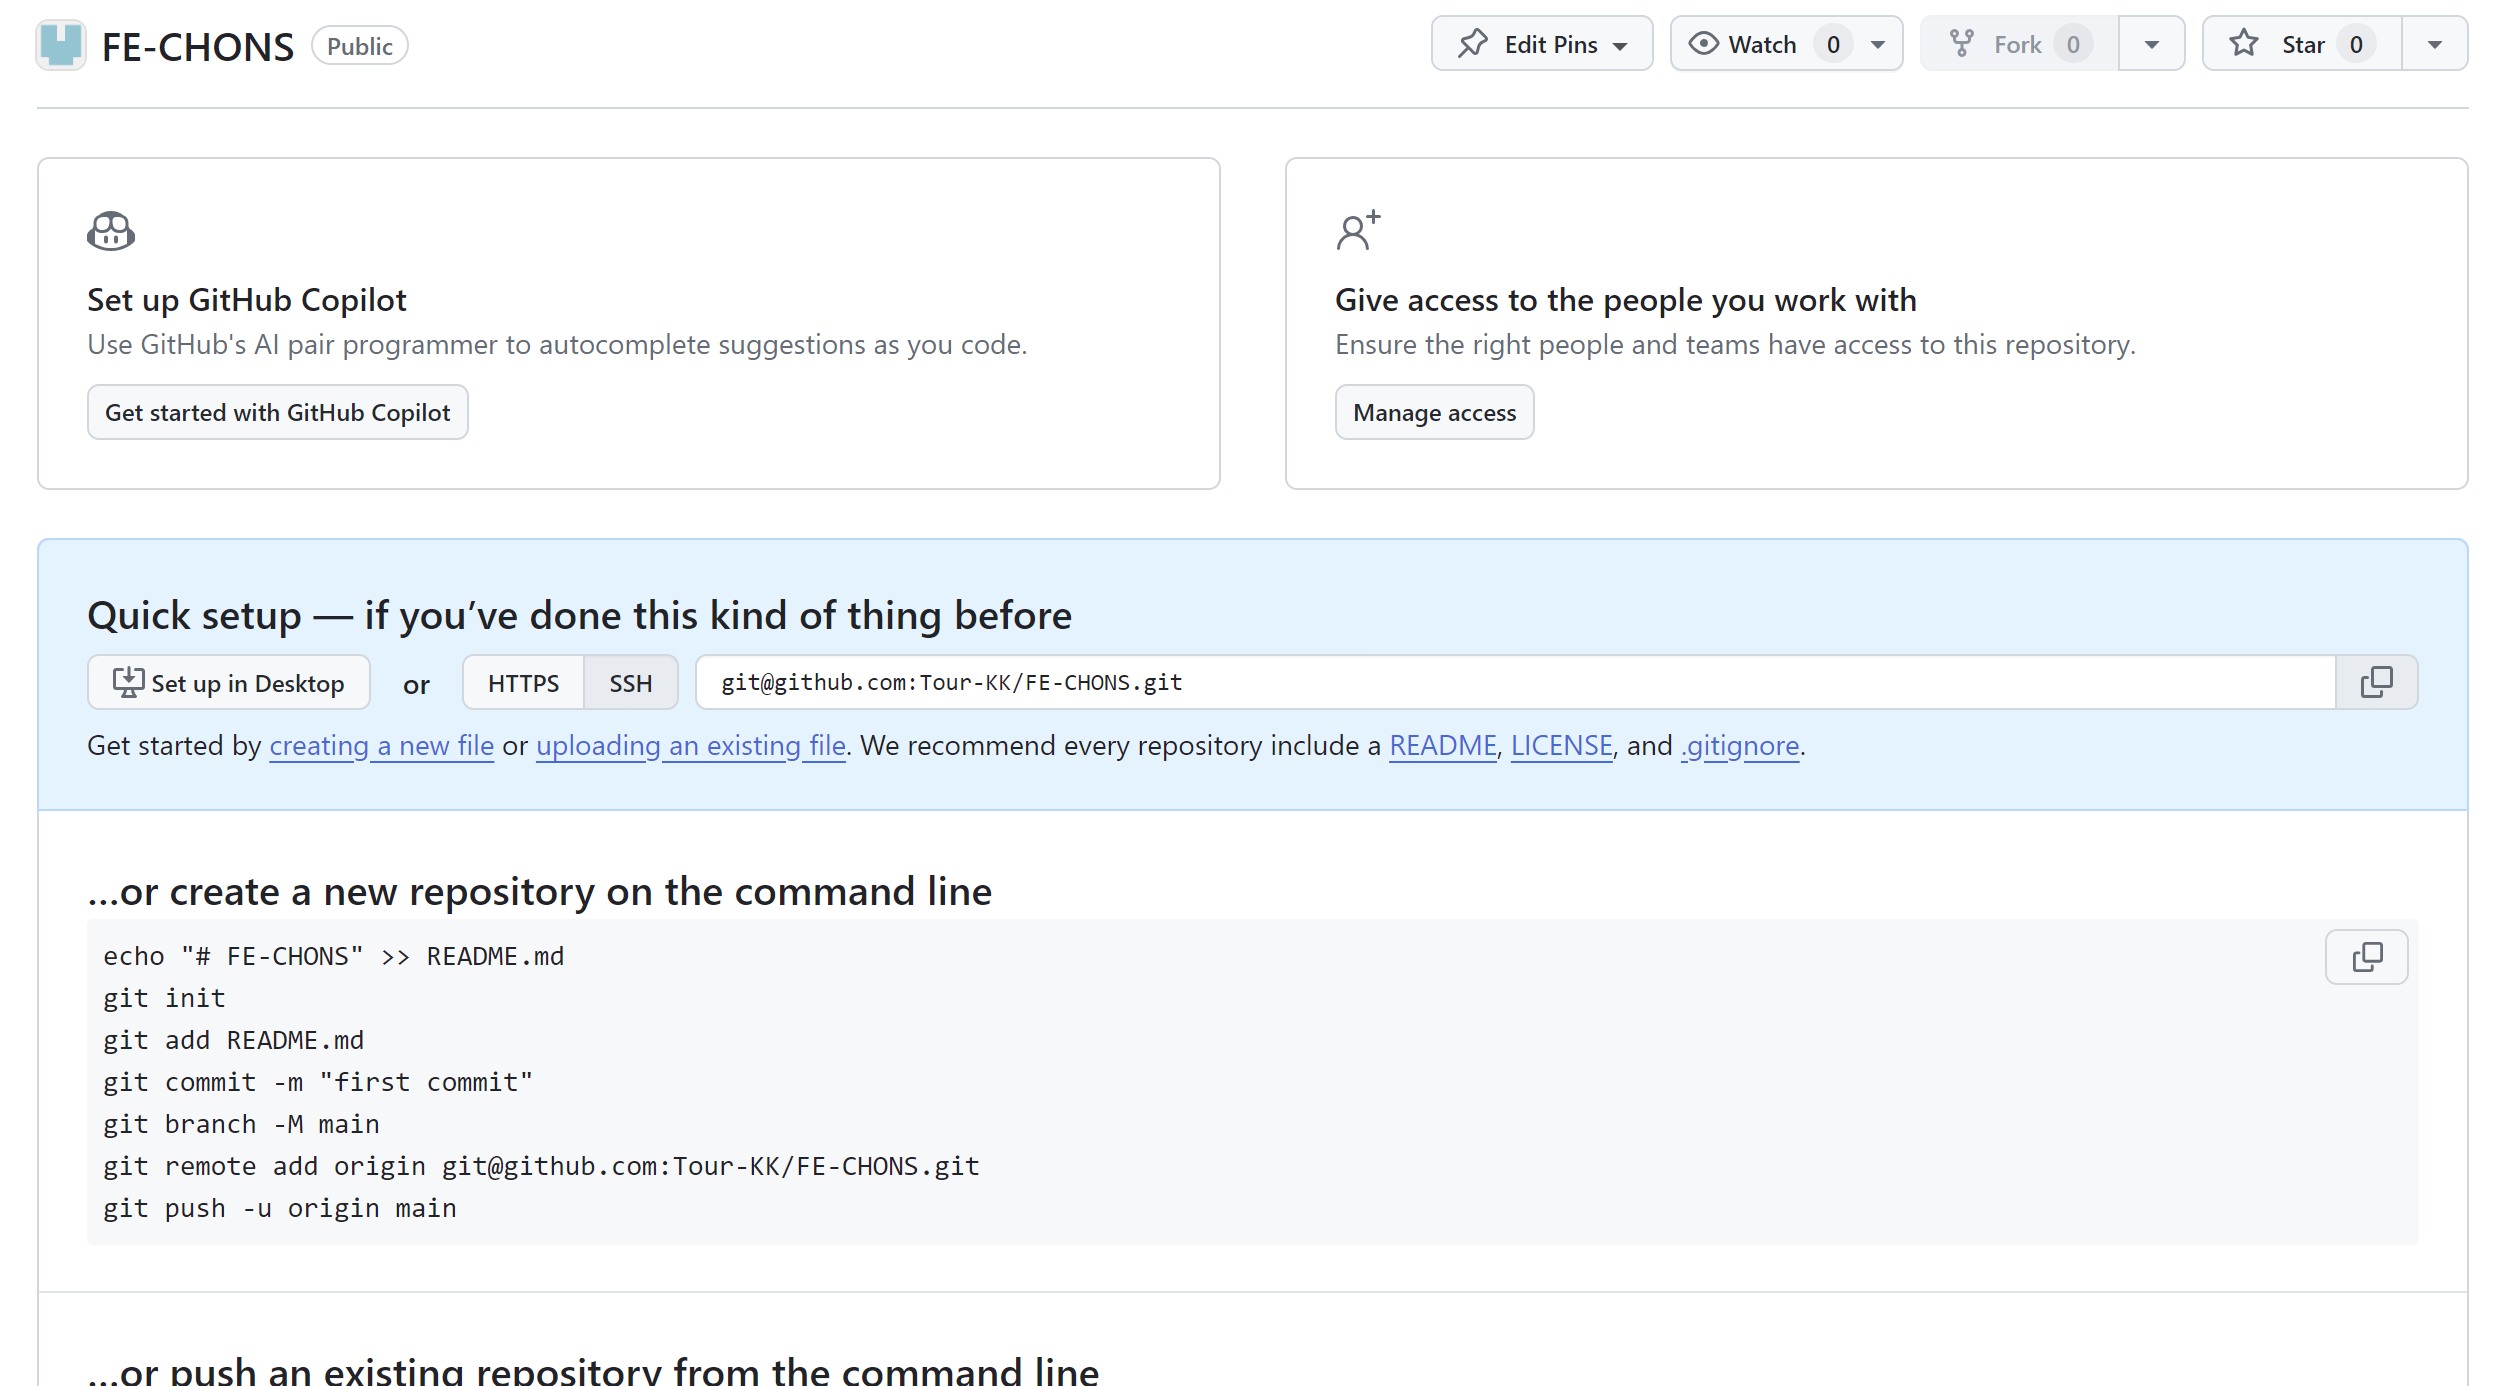Click the desktop download icon
Screen dimensions: 2513x1386
128,682
